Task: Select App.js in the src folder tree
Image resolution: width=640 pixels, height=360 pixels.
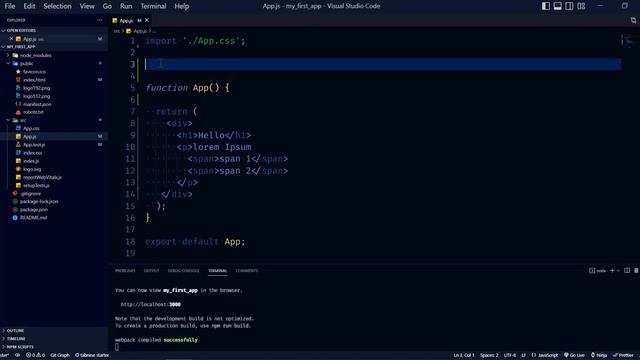Action: pyautogui.click(x=29, y=136)
